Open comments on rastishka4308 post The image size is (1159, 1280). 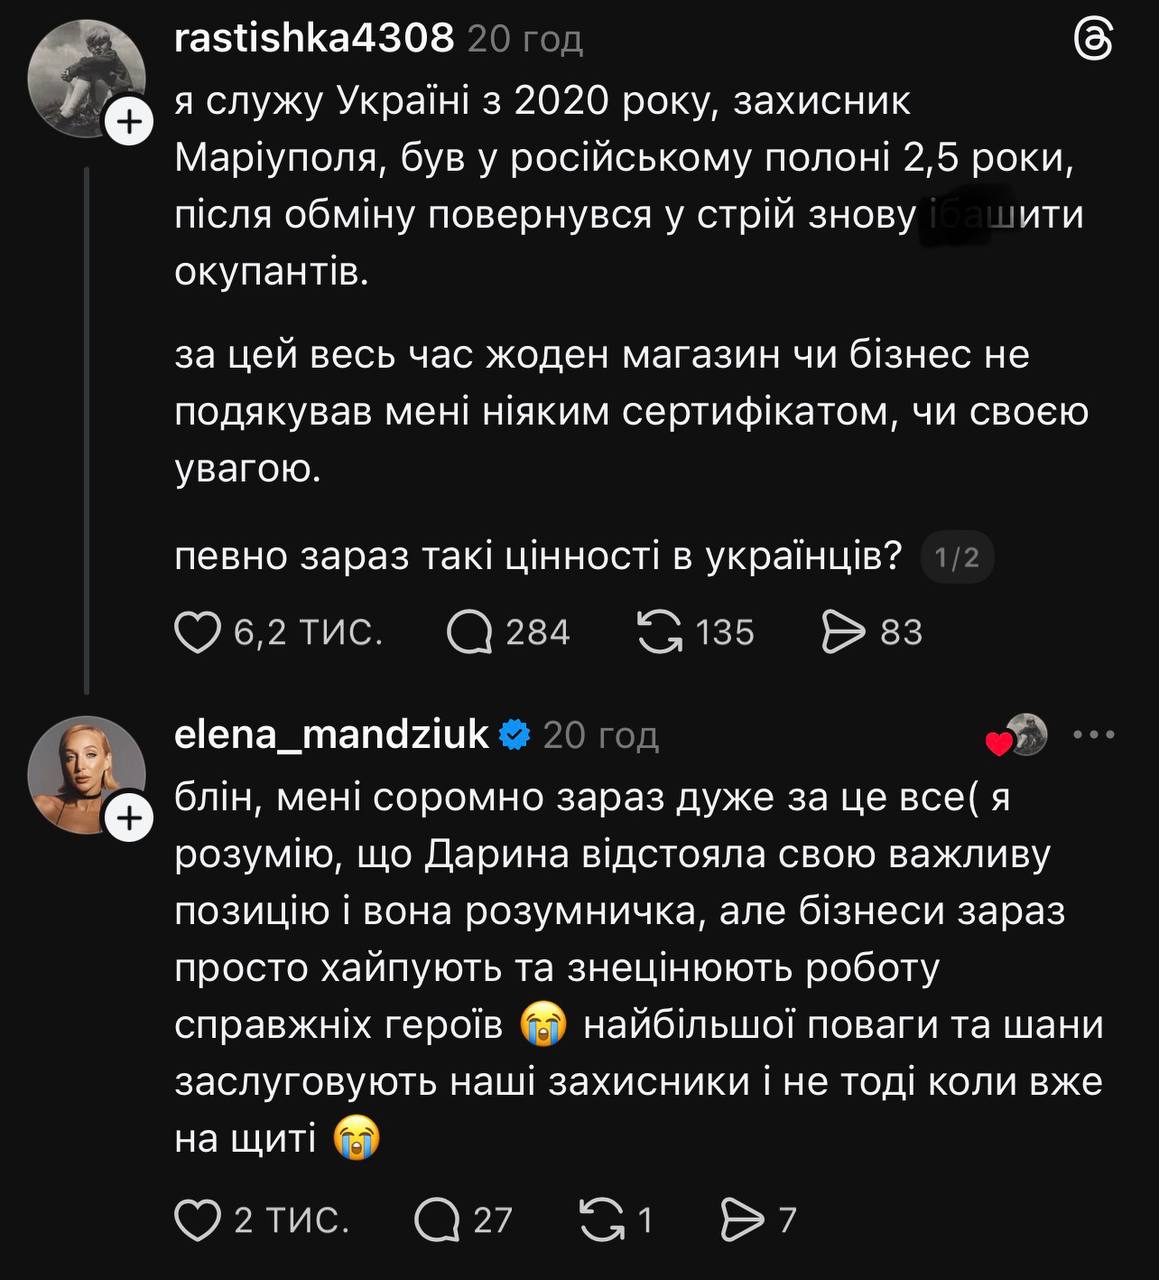point(469,632)
